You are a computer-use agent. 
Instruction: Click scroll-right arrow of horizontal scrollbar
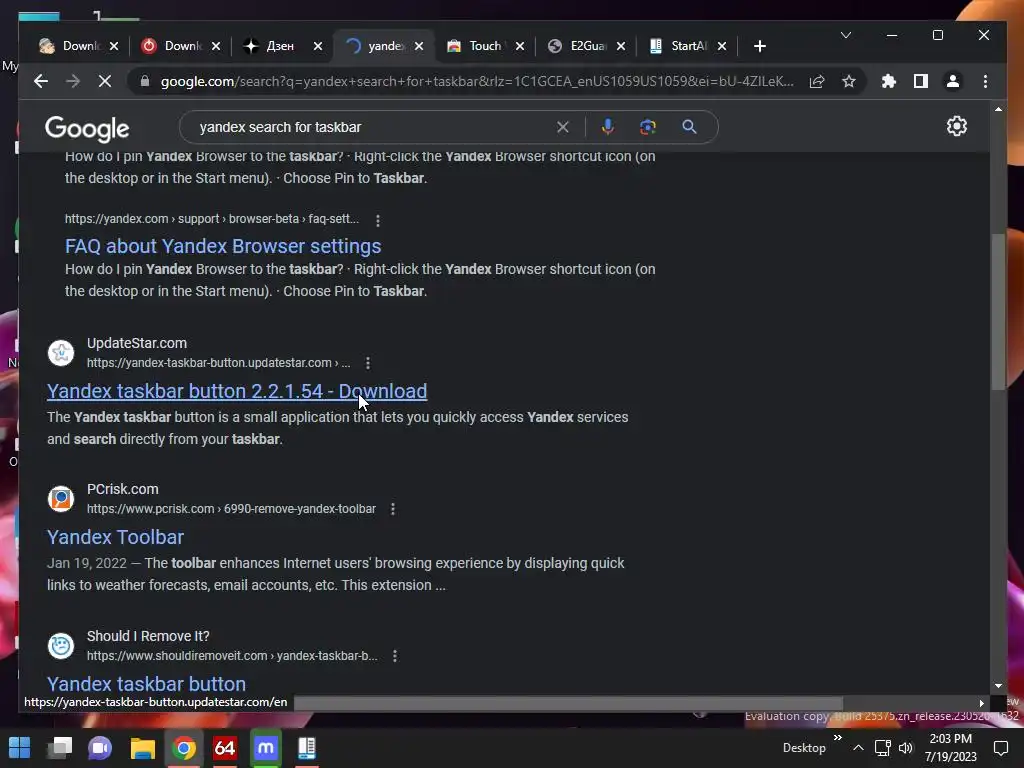(x=981, y=703)
